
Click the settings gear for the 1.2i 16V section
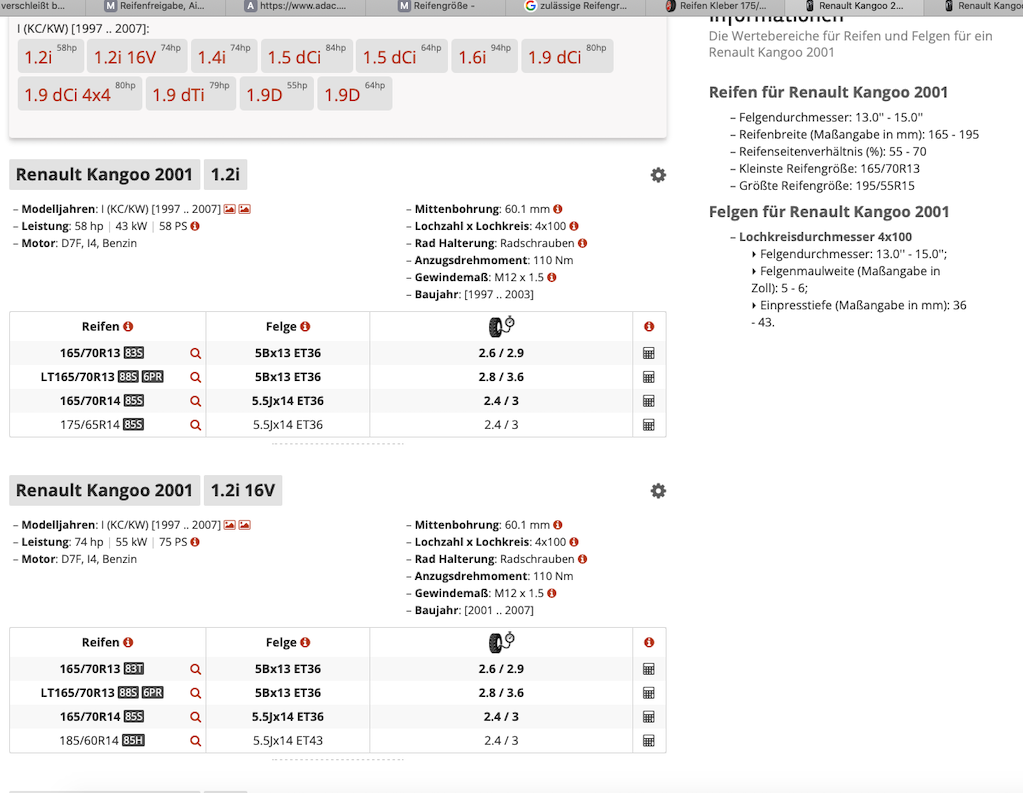click(658, 491)
